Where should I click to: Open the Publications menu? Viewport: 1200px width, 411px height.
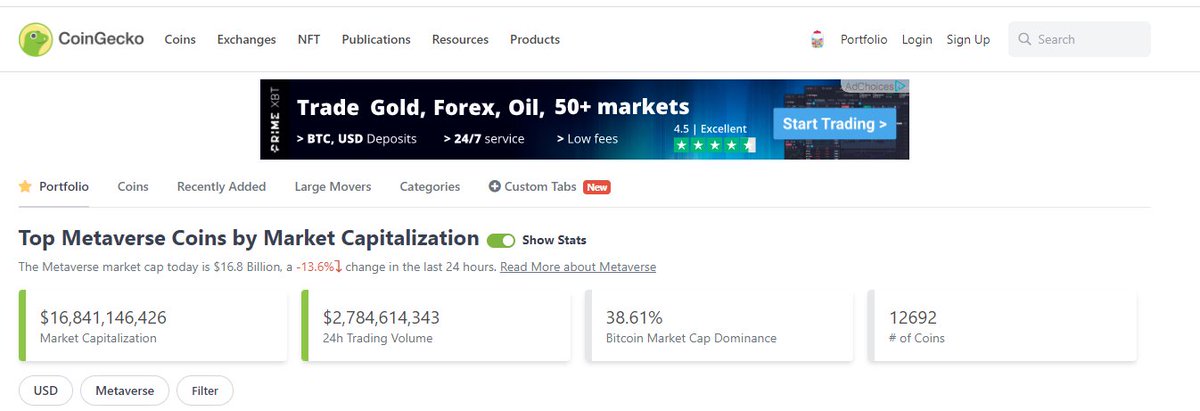point(376,40)
